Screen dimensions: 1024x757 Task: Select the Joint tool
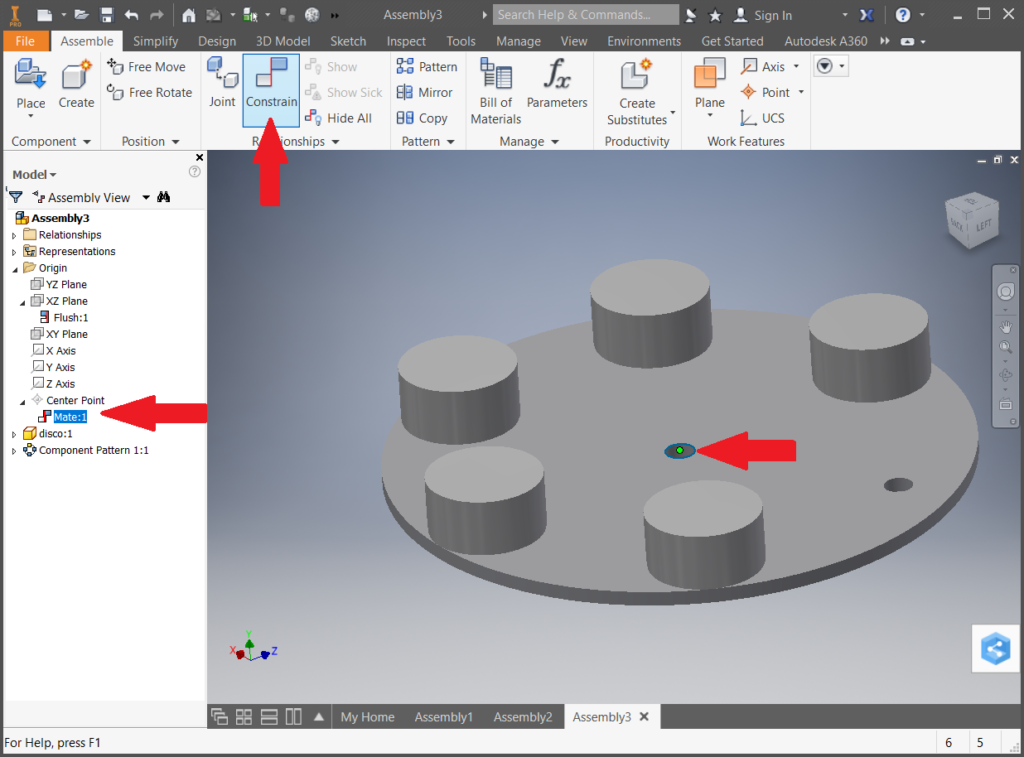coord(222,83)
